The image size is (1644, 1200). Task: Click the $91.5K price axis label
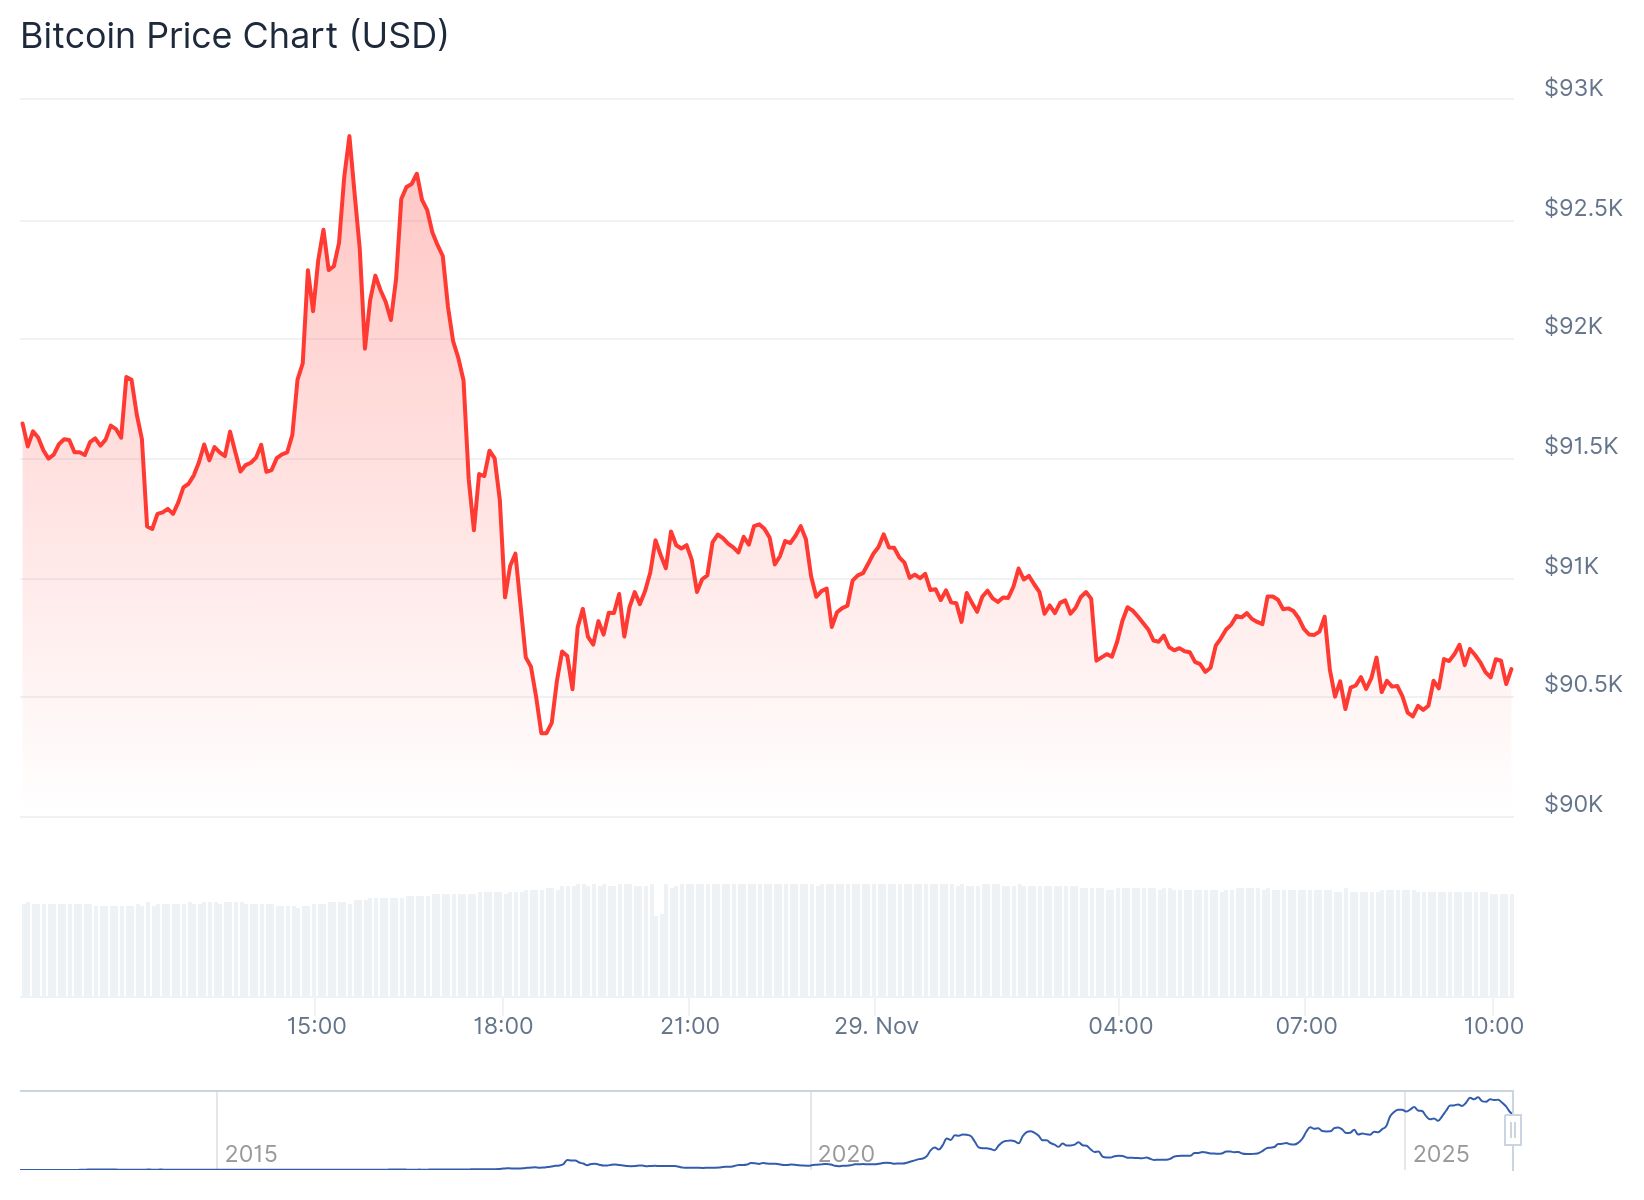1581,446
